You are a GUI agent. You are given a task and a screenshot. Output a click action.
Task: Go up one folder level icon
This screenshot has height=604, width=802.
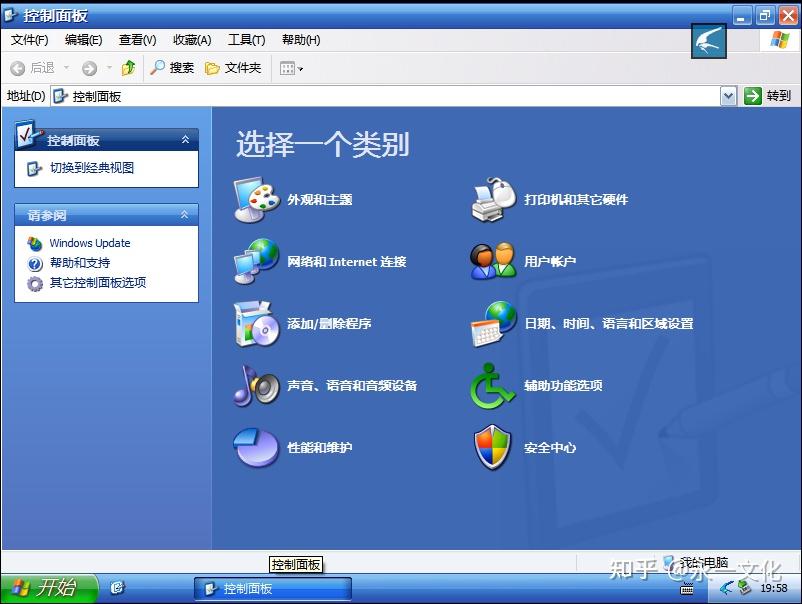[128, 68]
